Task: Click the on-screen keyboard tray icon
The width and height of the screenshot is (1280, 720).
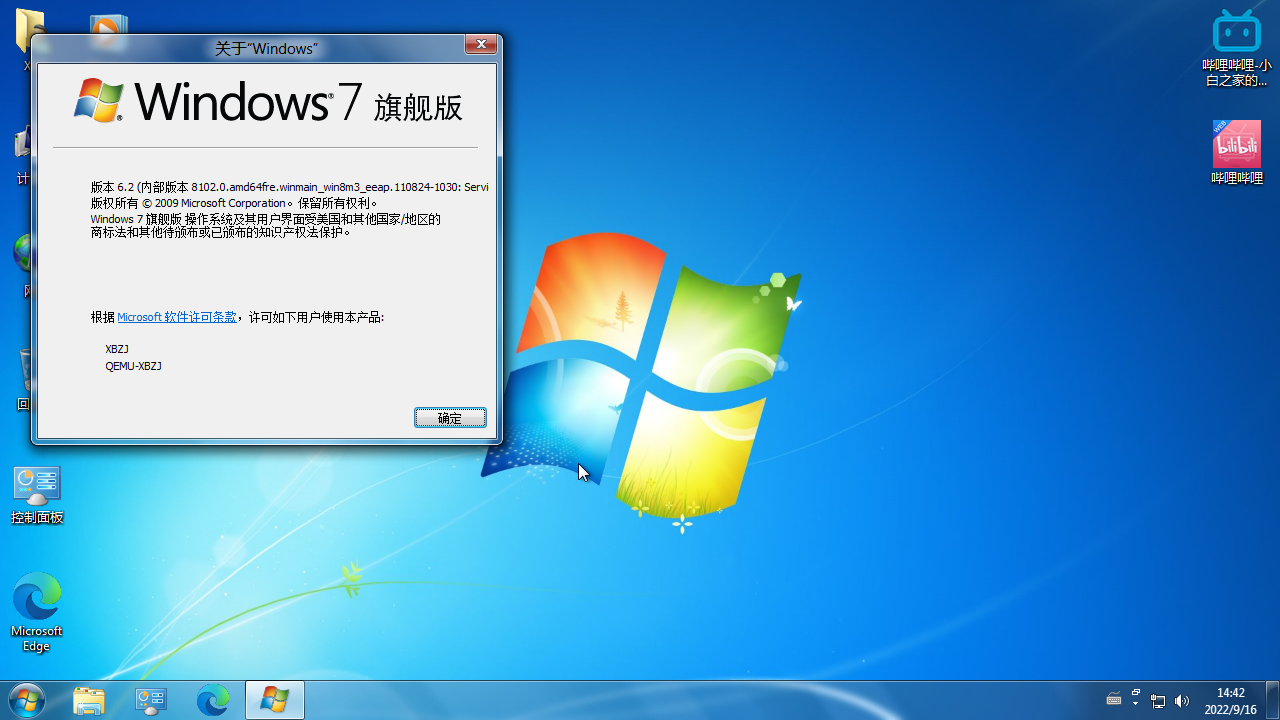Action: pyautogui.click(x=1114, y=700)
